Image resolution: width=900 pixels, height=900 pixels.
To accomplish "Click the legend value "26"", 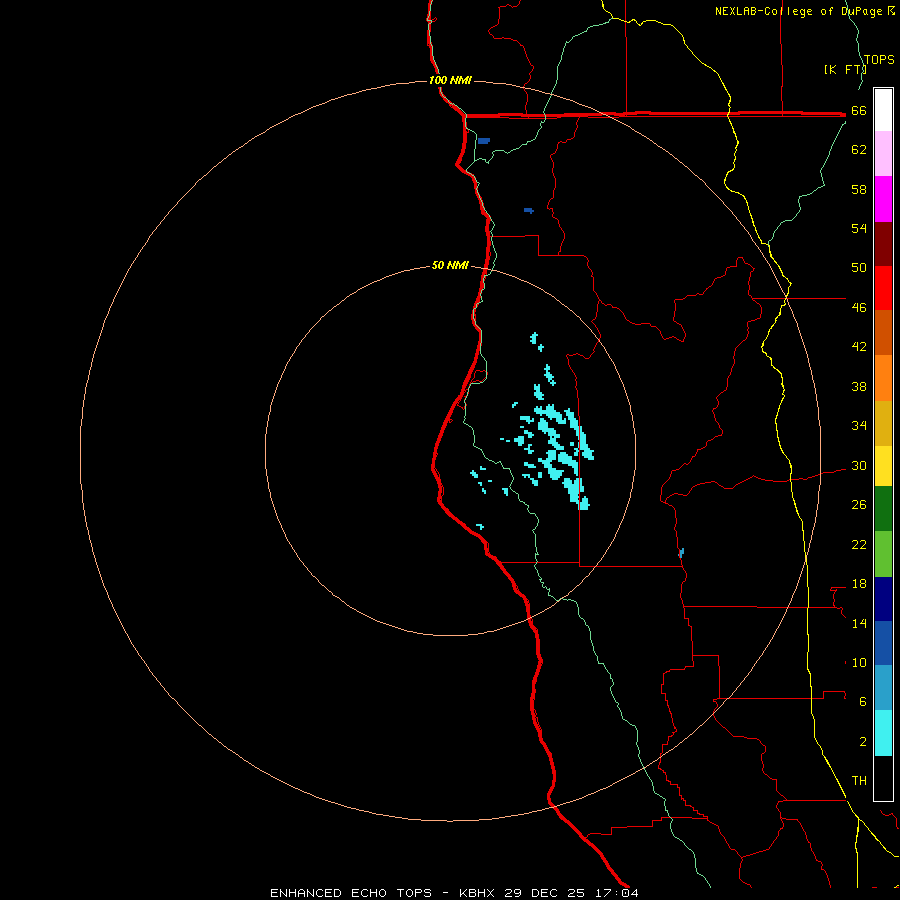I will click(859, 505).
